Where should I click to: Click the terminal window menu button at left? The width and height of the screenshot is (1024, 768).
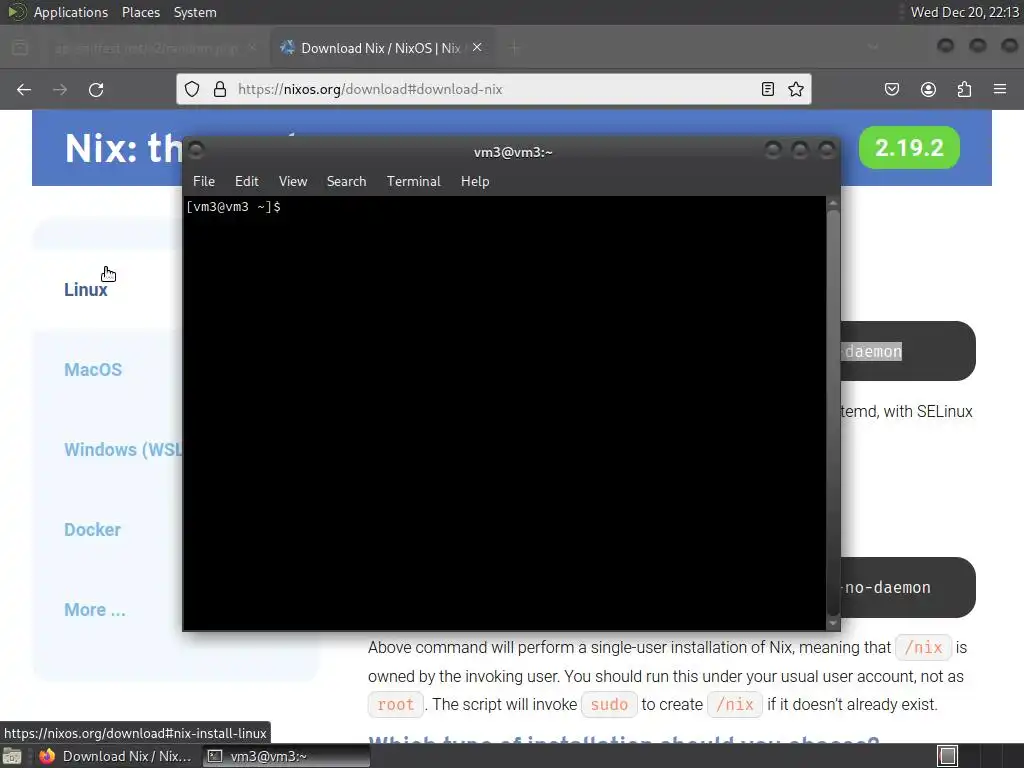196,151
